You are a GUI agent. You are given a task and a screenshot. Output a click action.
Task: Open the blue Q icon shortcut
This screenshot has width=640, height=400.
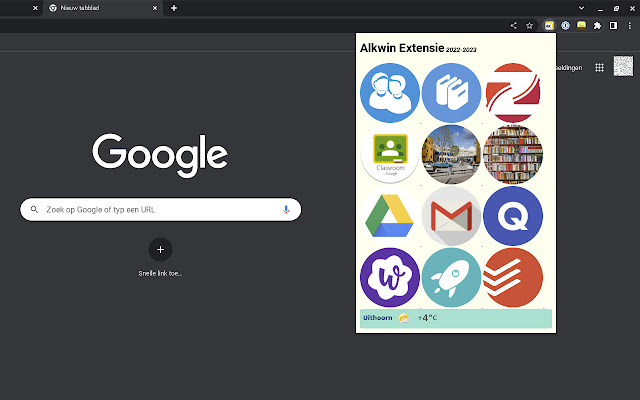point(513,216)
